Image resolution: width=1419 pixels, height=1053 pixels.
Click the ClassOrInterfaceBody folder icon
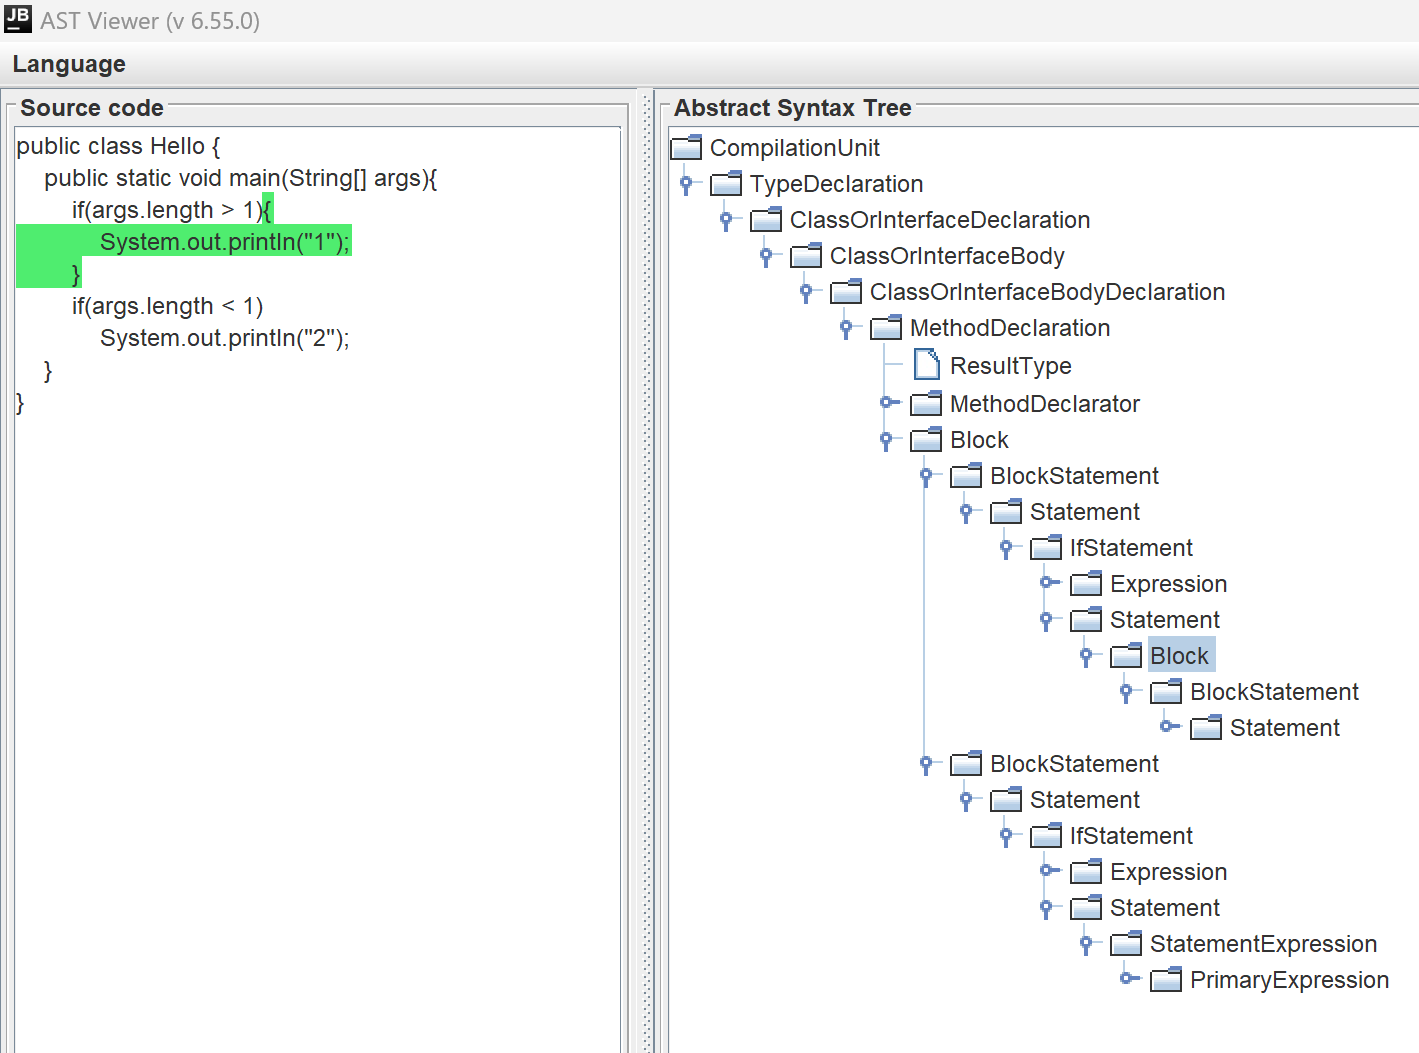pyautogui.click(x=806, y=256)
